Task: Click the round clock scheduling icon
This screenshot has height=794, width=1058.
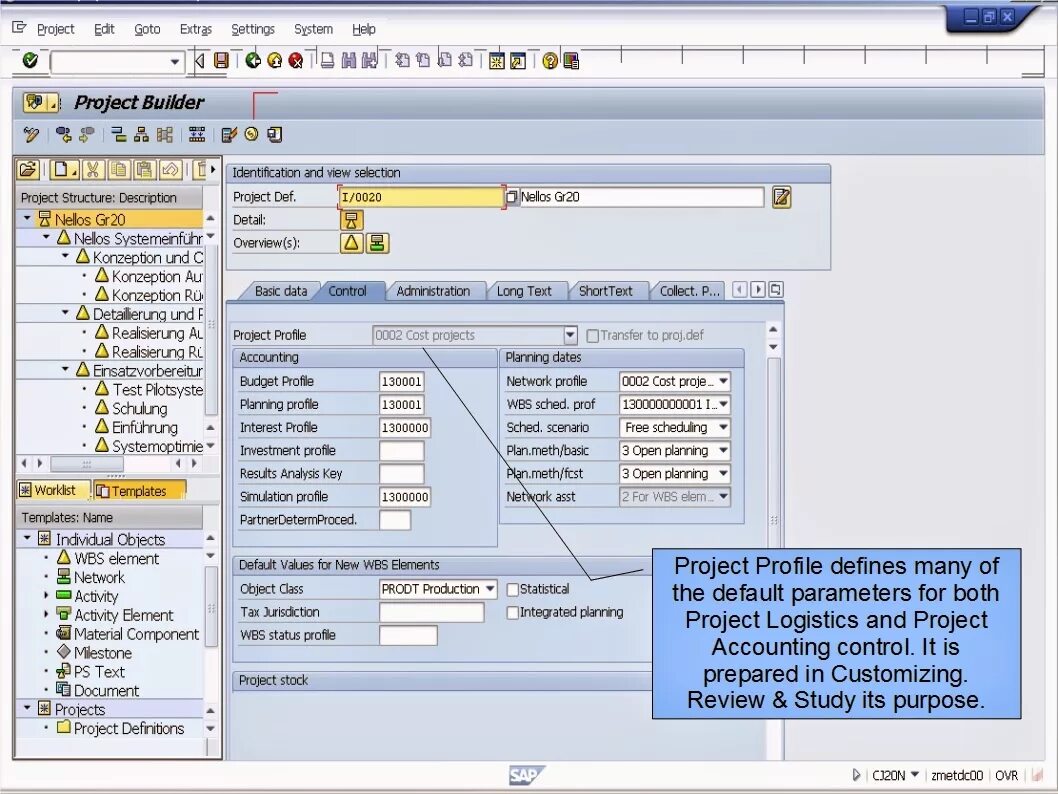Action: click(252, 134)
